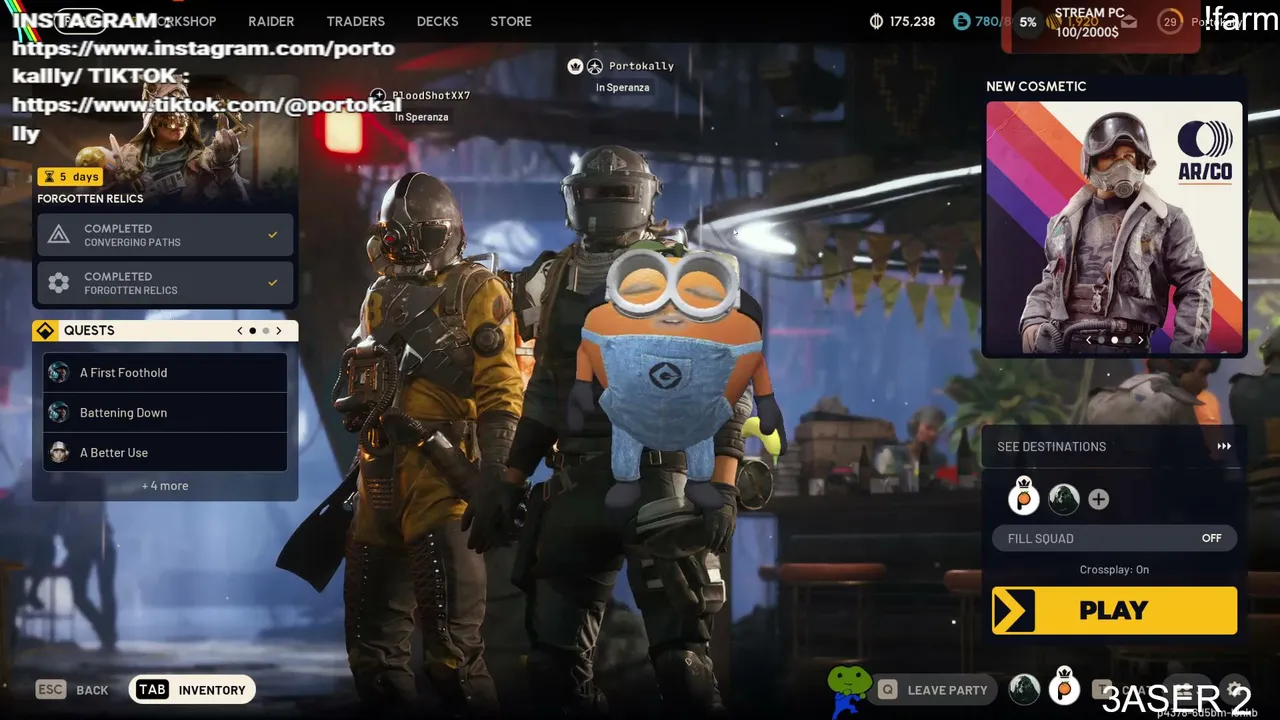Click the yellow Quests diamond icon
This screenshot has height=720, width=1280.
coord(45,331)
